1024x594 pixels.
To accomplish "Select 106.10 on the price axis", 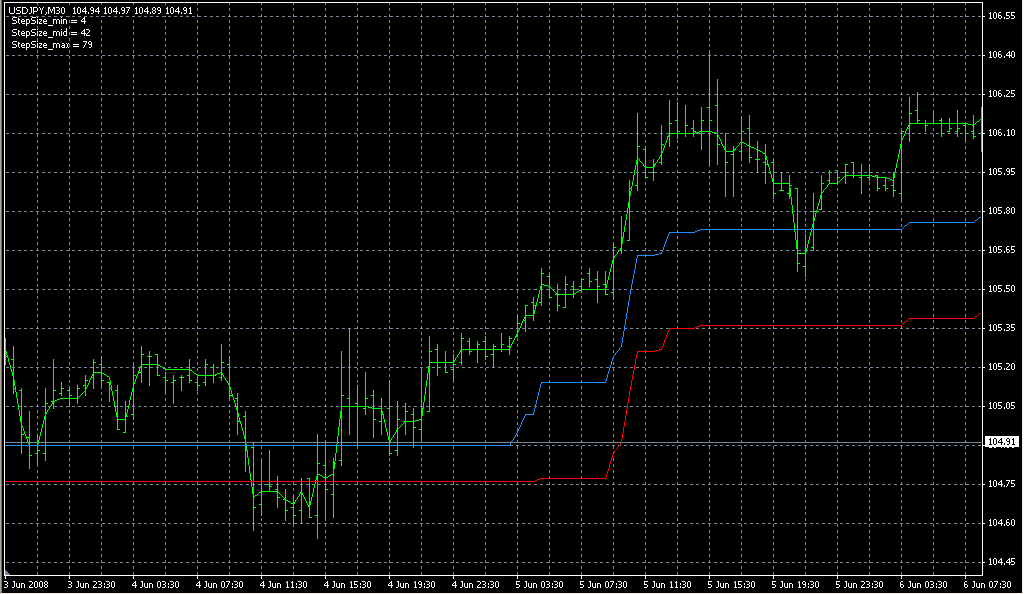I will [x=1001, y=133].
